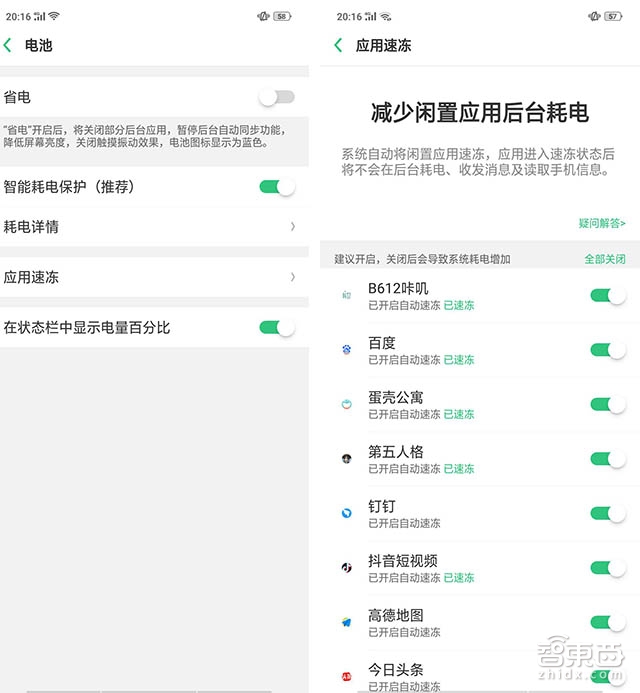640x693 pixels.
Task: Disable 在状态栏中显示电量百分比 switch
Action: tap(277, 328)
